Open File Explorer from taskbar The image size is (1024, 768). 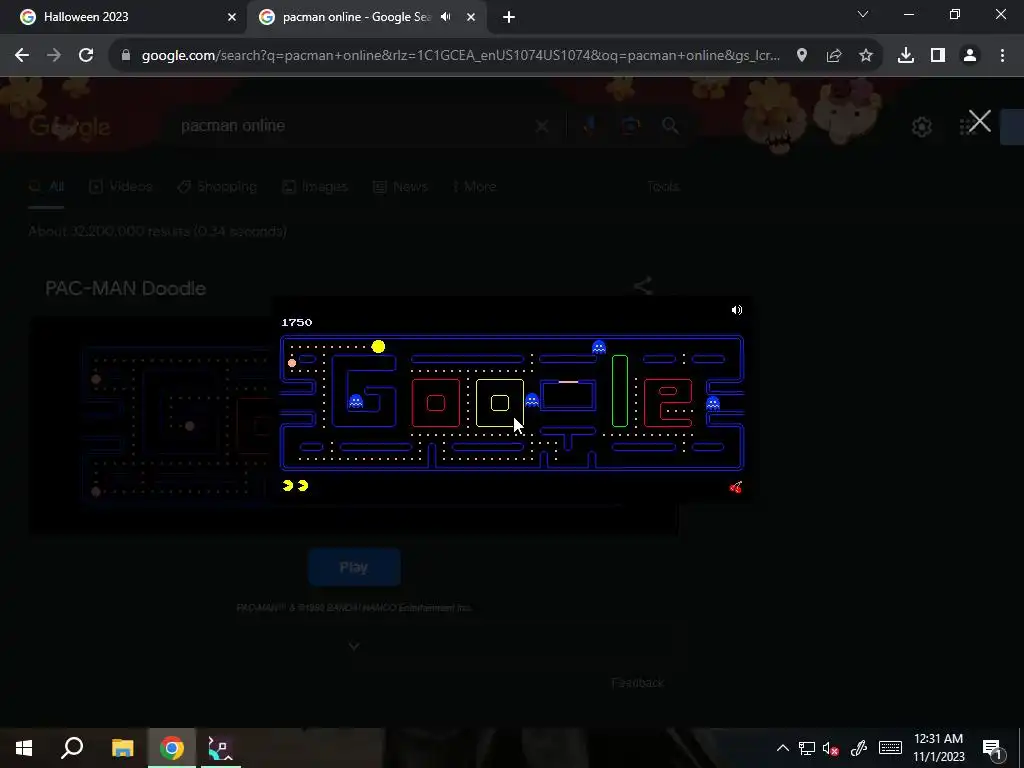click(122, 748)
